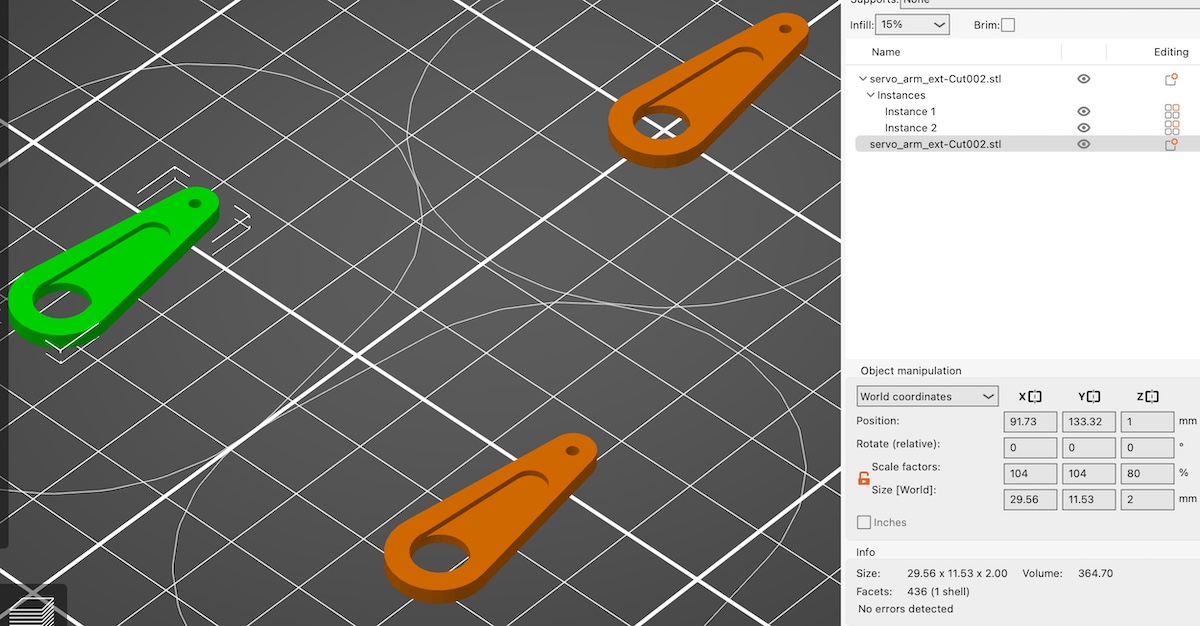The image size is (1200, 626).
Task: Click the X axis mirror icon
Action: coord(1036,397)
